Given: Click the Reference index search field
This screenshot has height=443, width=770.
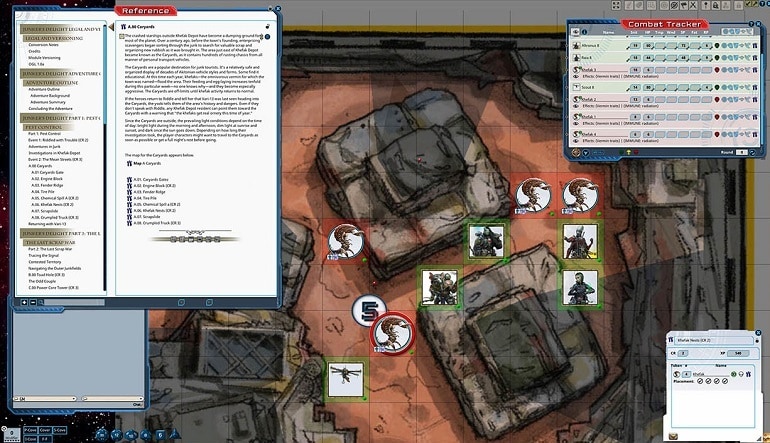Looking at the screenshot, I should click(x=72, y=303).
